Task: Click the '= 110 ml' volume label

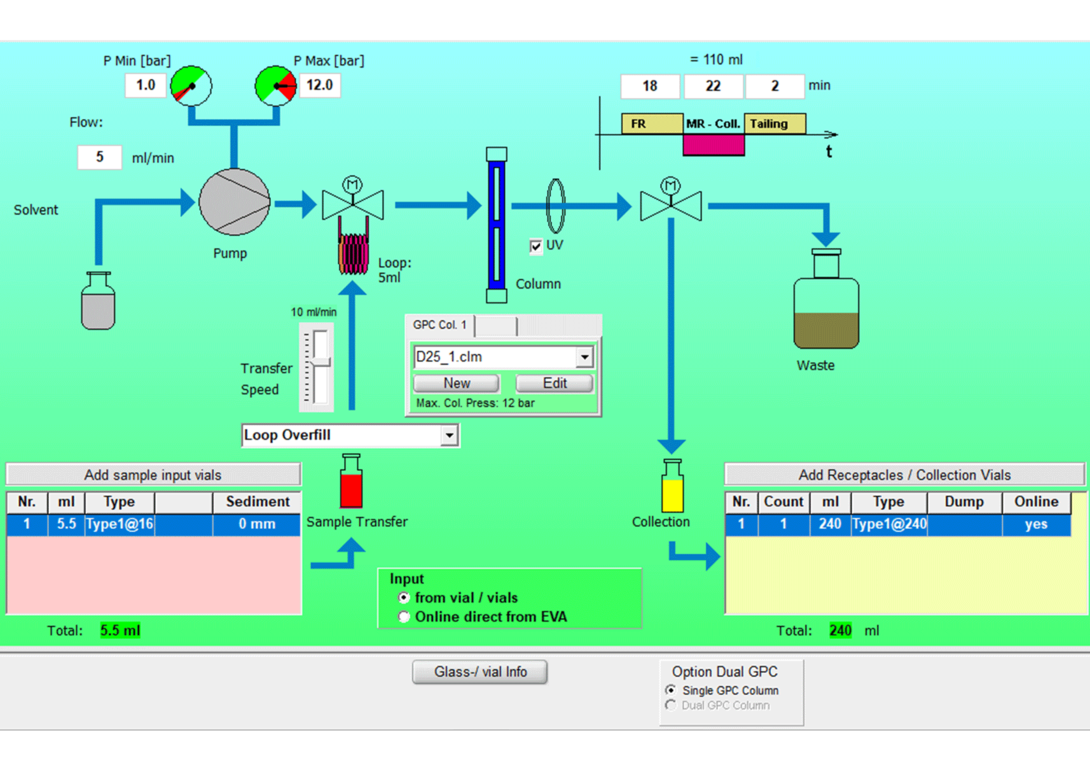Action: (716, 60)
